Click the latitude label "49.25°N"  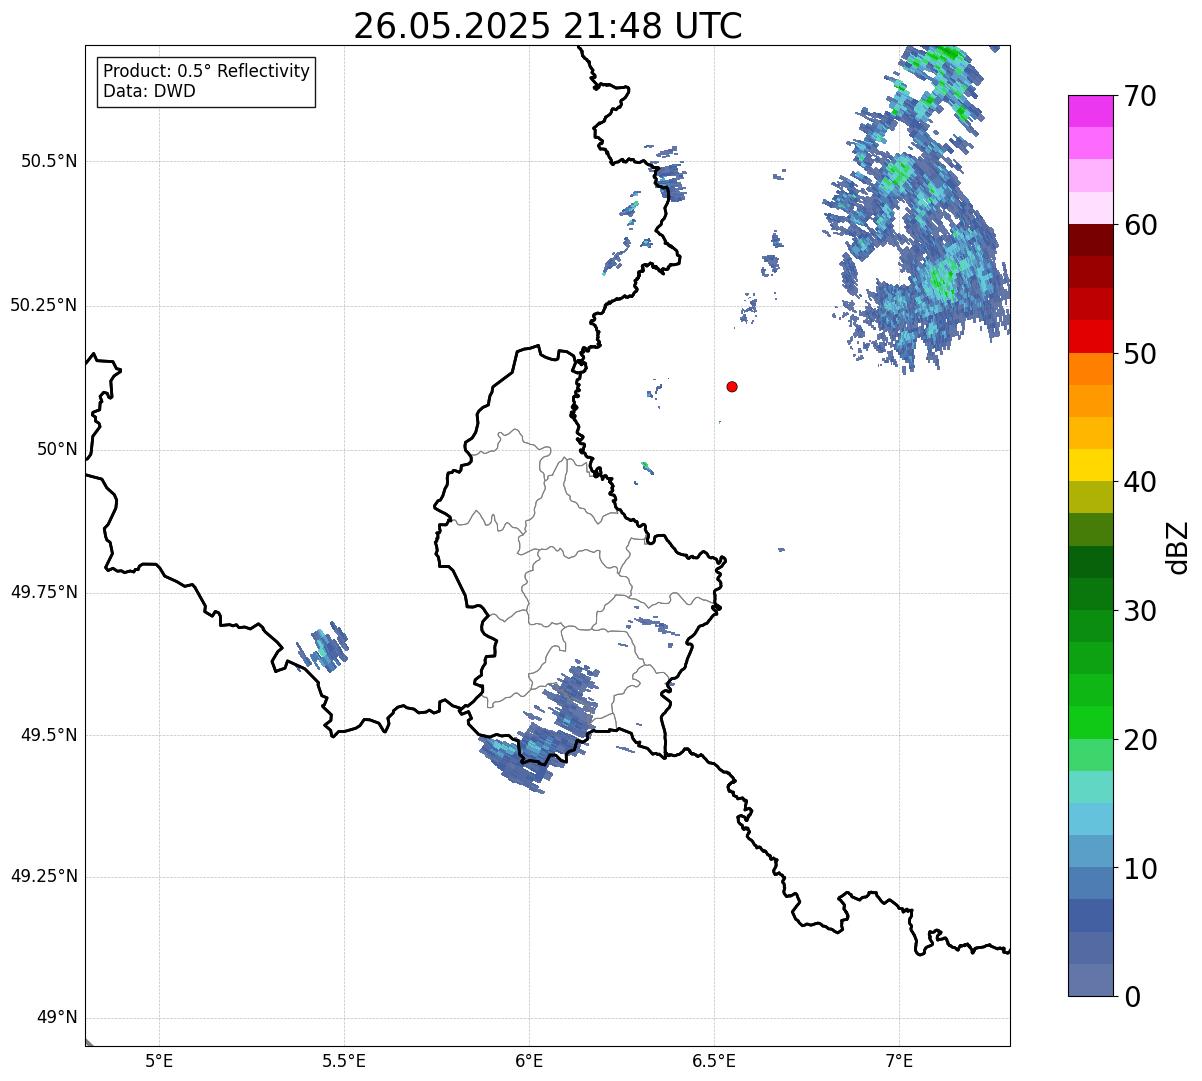44,876
